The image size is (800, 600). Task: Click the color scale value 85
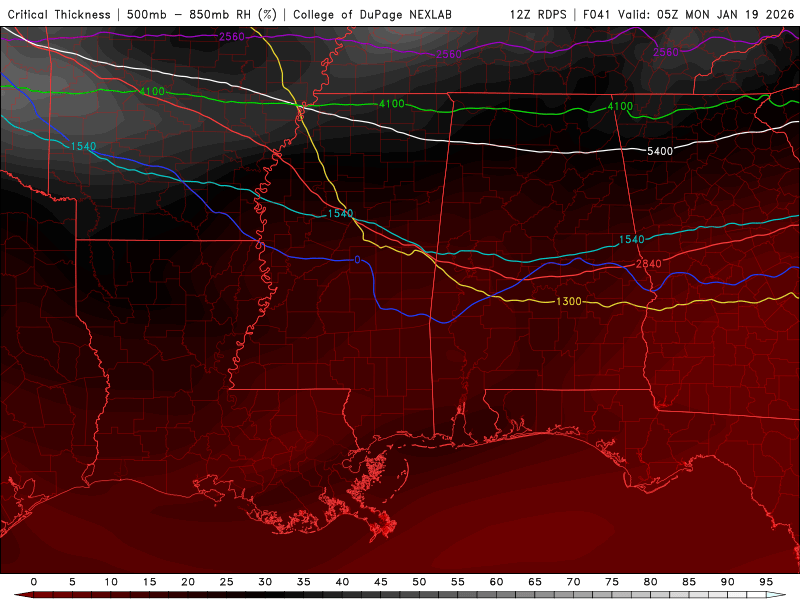[689, 582]
